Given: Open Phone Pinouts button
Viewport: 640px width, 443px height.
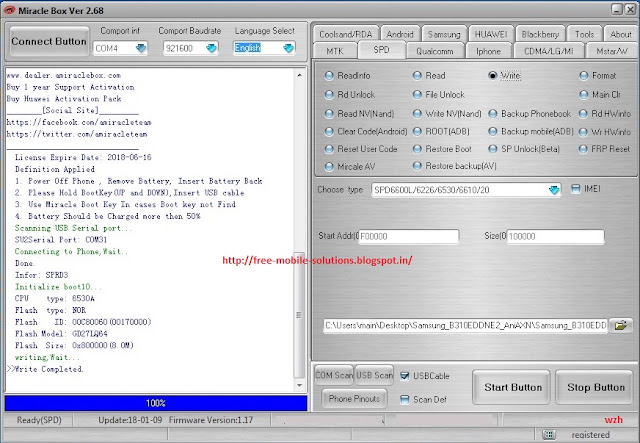Looking at the screenshot, I should point(354,398).
